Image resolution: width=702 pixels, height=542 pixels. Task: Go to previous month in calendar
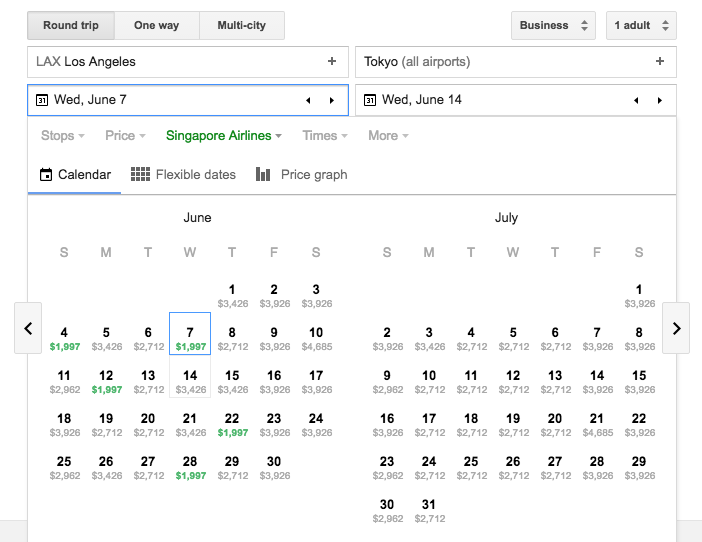[x=28, y=328]
